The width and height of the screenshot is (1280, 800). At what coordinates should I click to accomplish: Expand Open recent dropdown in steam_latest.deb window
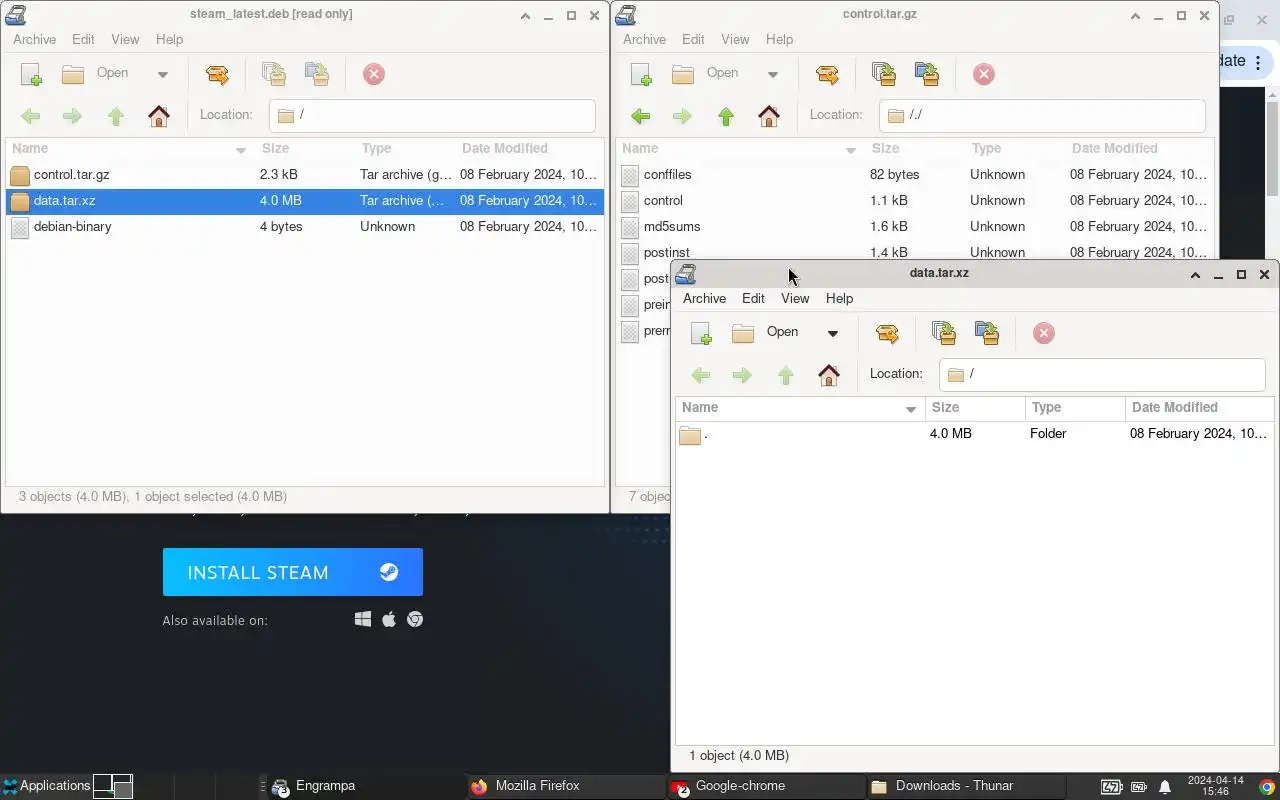point(162,74)
